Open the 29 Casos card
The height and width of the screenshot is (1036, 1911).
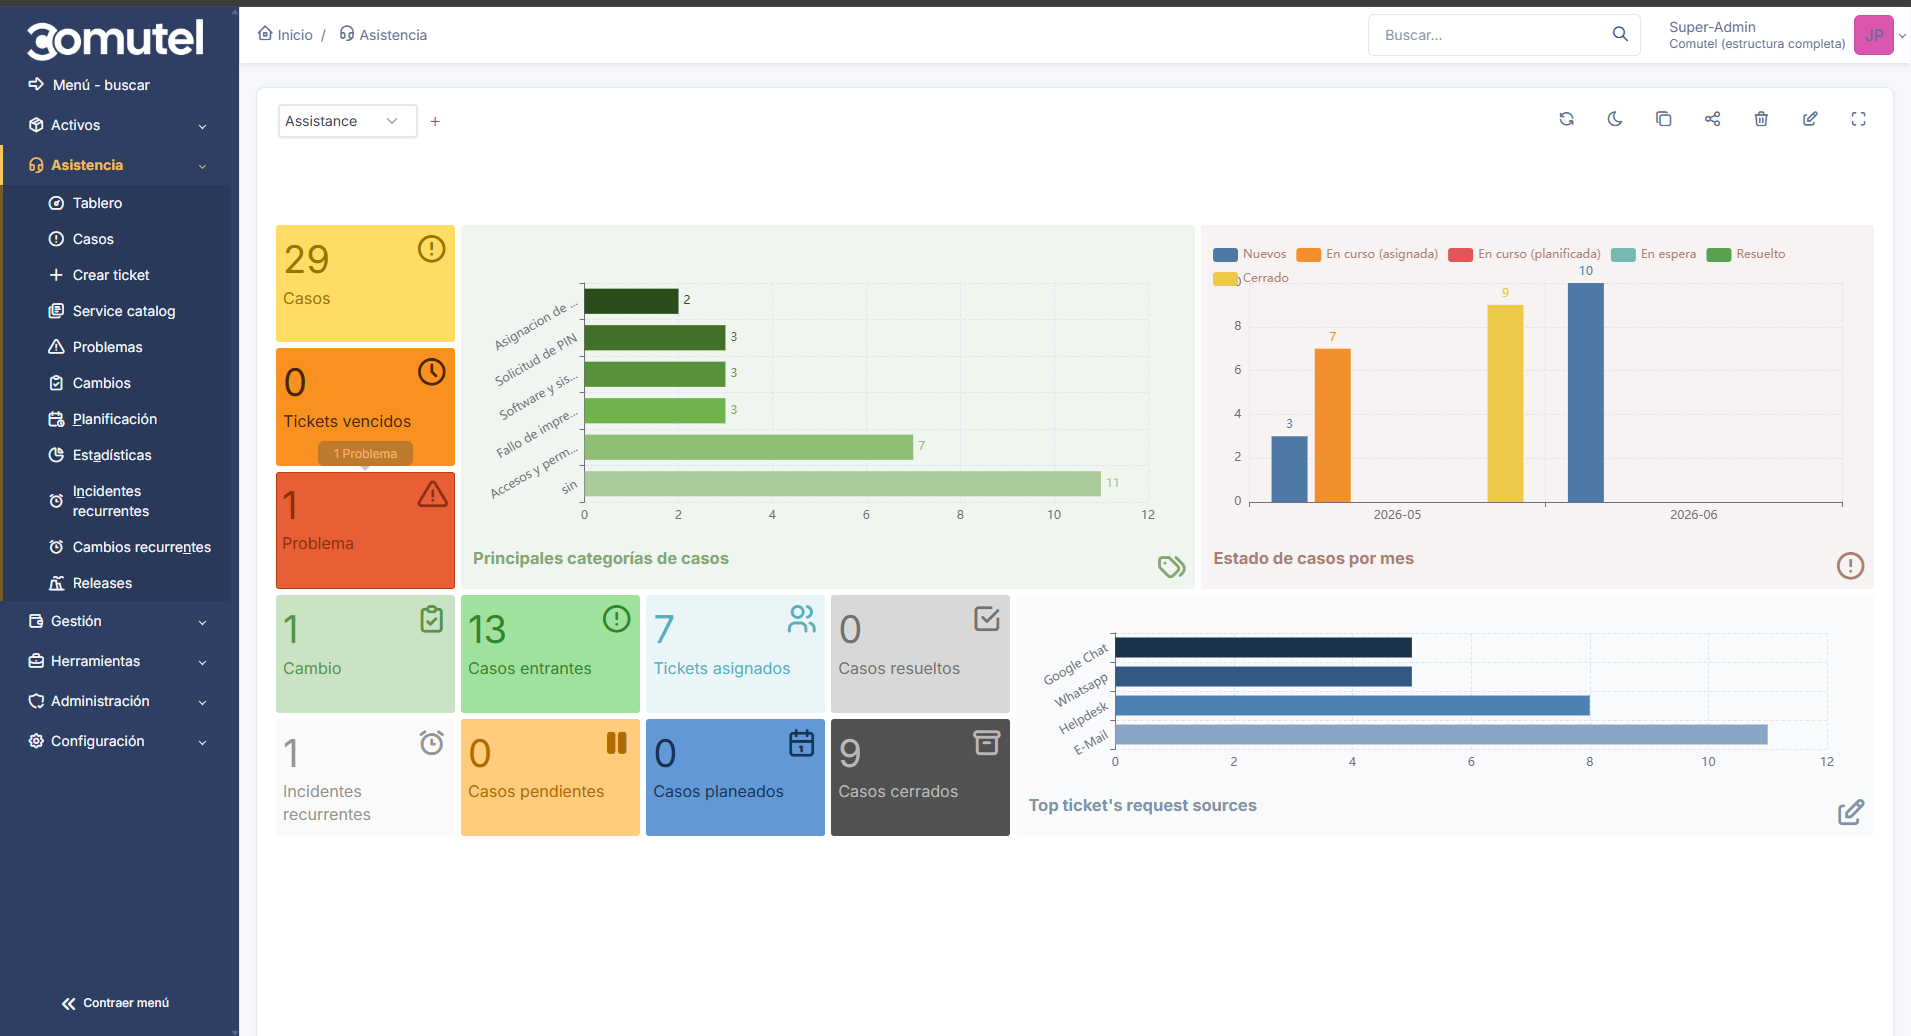pos(365,283)
